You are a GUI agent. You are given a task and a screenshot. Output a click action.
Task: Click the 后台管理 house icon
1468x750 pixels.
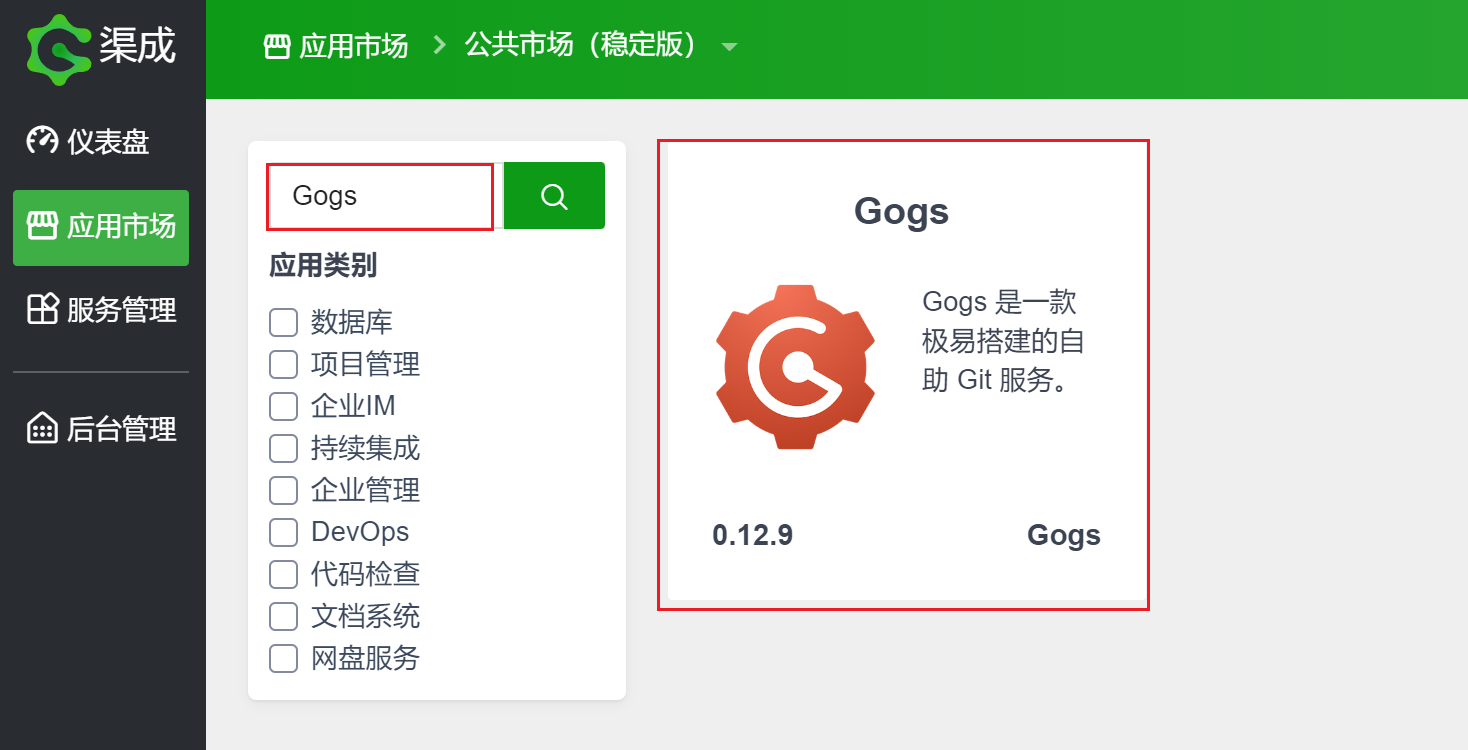pyautogui.click(x=42, y=429)
